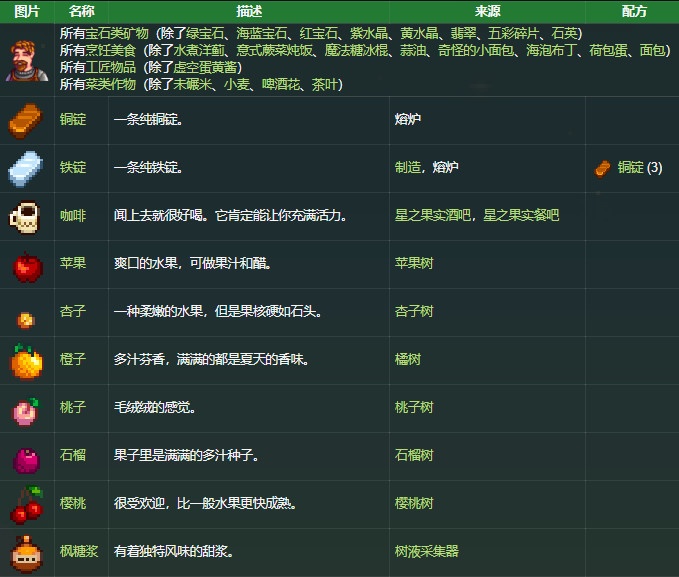Screen dimensions: 679x577
Task: Open the 橘树 source link
Action: click(407, 359)
